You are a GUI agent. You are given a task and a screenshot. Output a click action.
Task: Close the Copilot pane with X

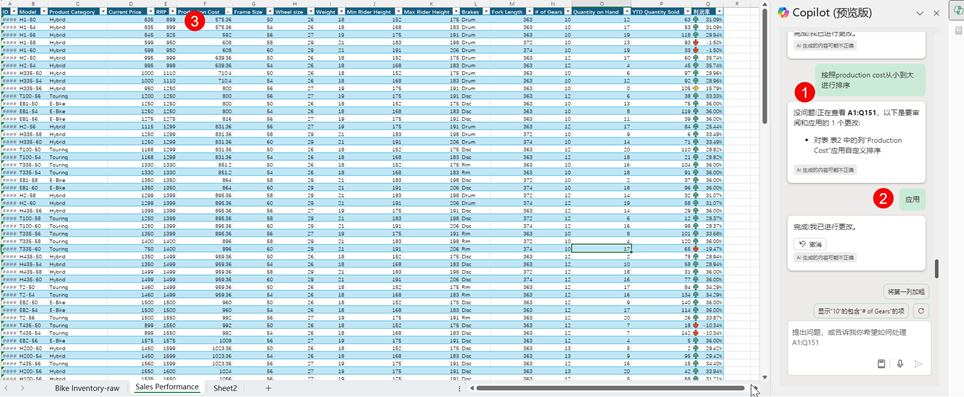[x=936, y=13]
